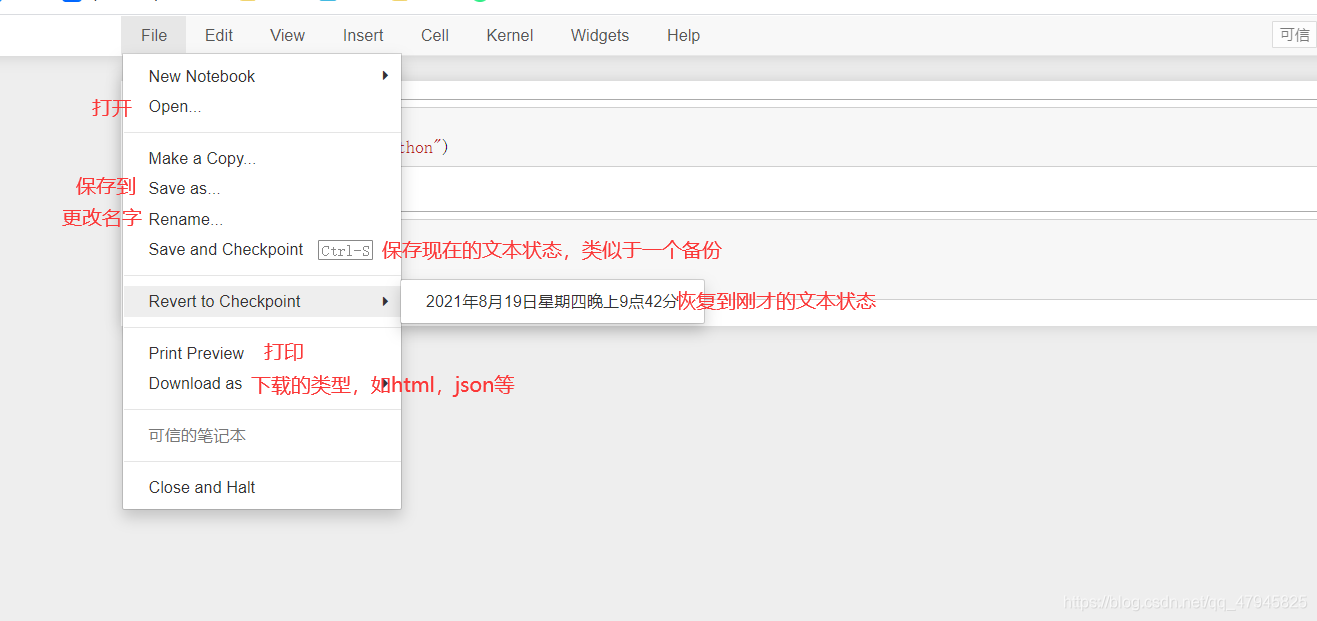
Task: Click the File menu
Action: 154,36
